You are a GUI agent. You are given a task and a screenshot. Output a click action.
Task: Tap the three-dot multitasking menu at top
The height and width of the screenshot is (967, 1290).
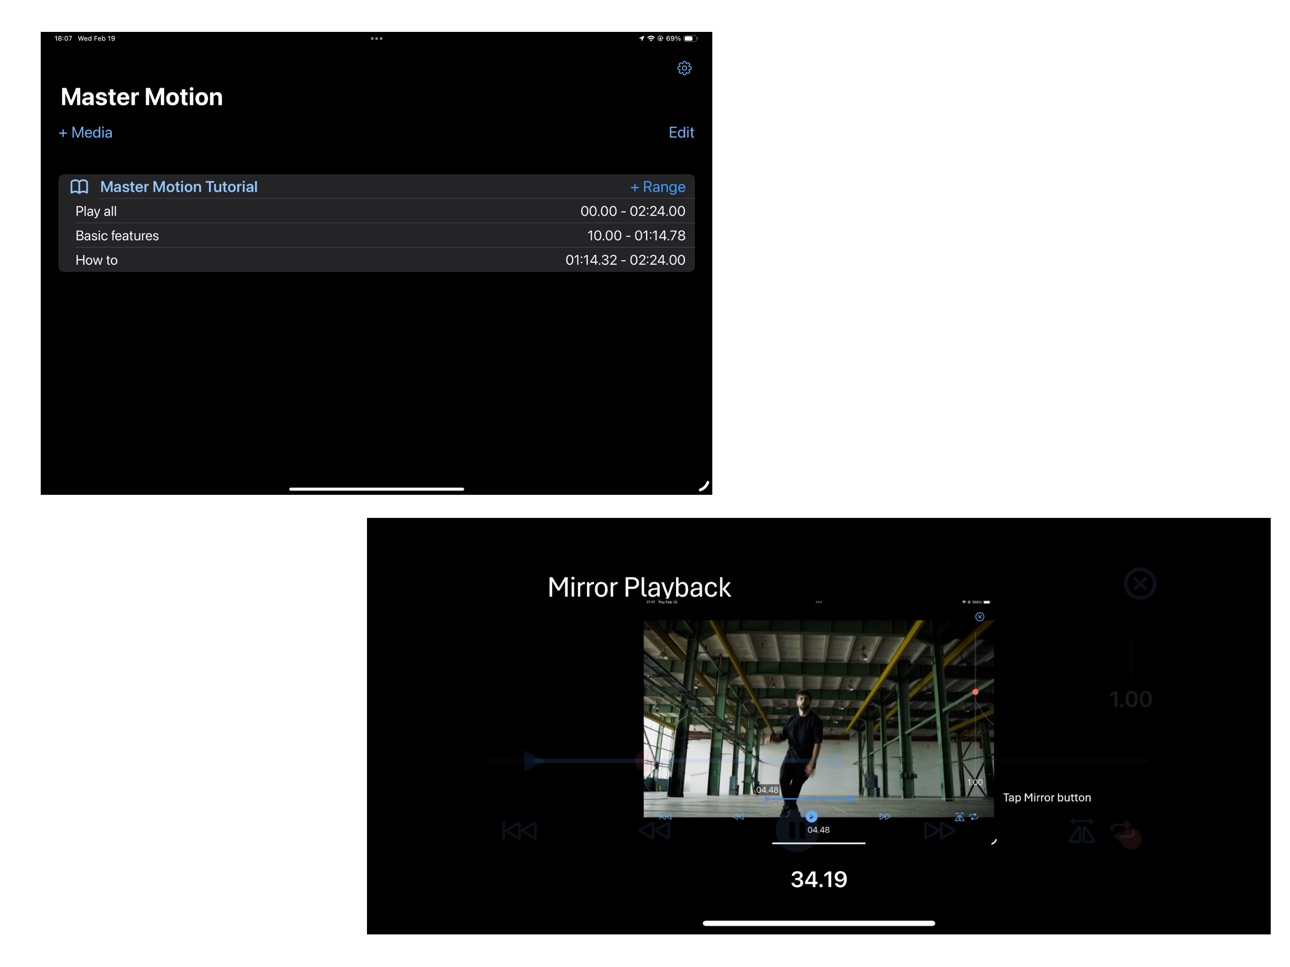[376, 38]
